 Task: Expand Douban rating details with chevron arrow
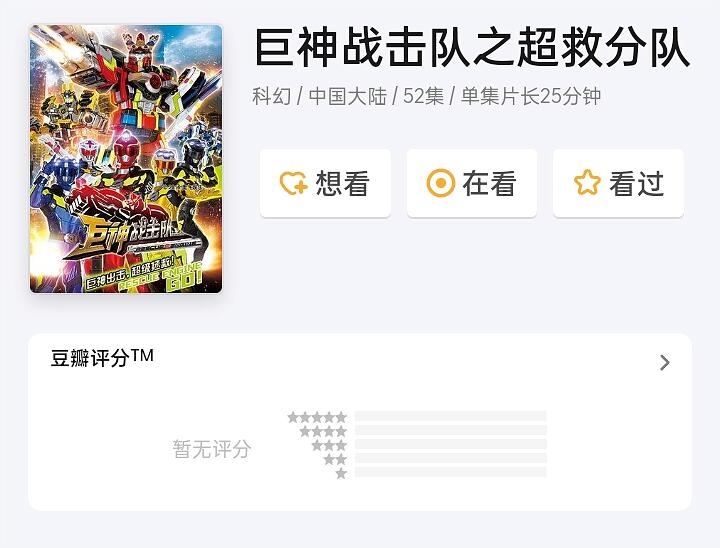pyautogui.click(x=664, y=362)
